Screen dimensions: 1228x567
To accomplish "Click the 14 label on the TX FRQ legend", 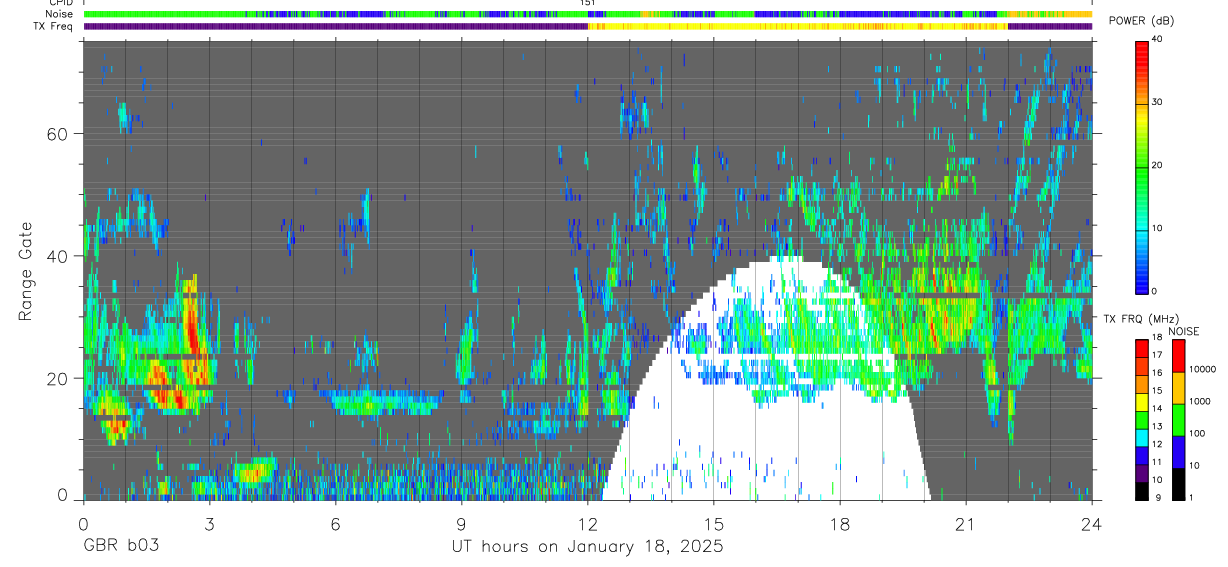I will coord(1157,408).
